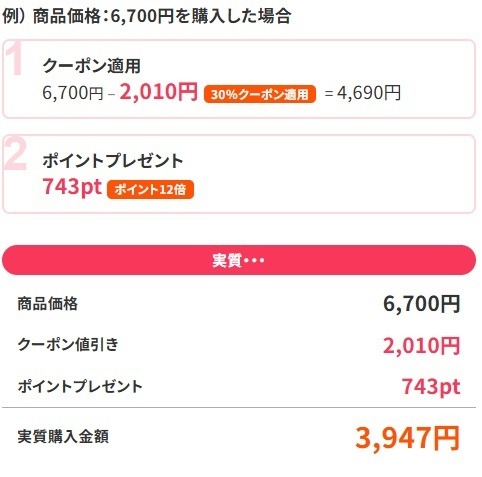The height and width of the screenshot is (477, 482).
Task: Select the large number 1 step marker
Action: click(x=14, y=58)
